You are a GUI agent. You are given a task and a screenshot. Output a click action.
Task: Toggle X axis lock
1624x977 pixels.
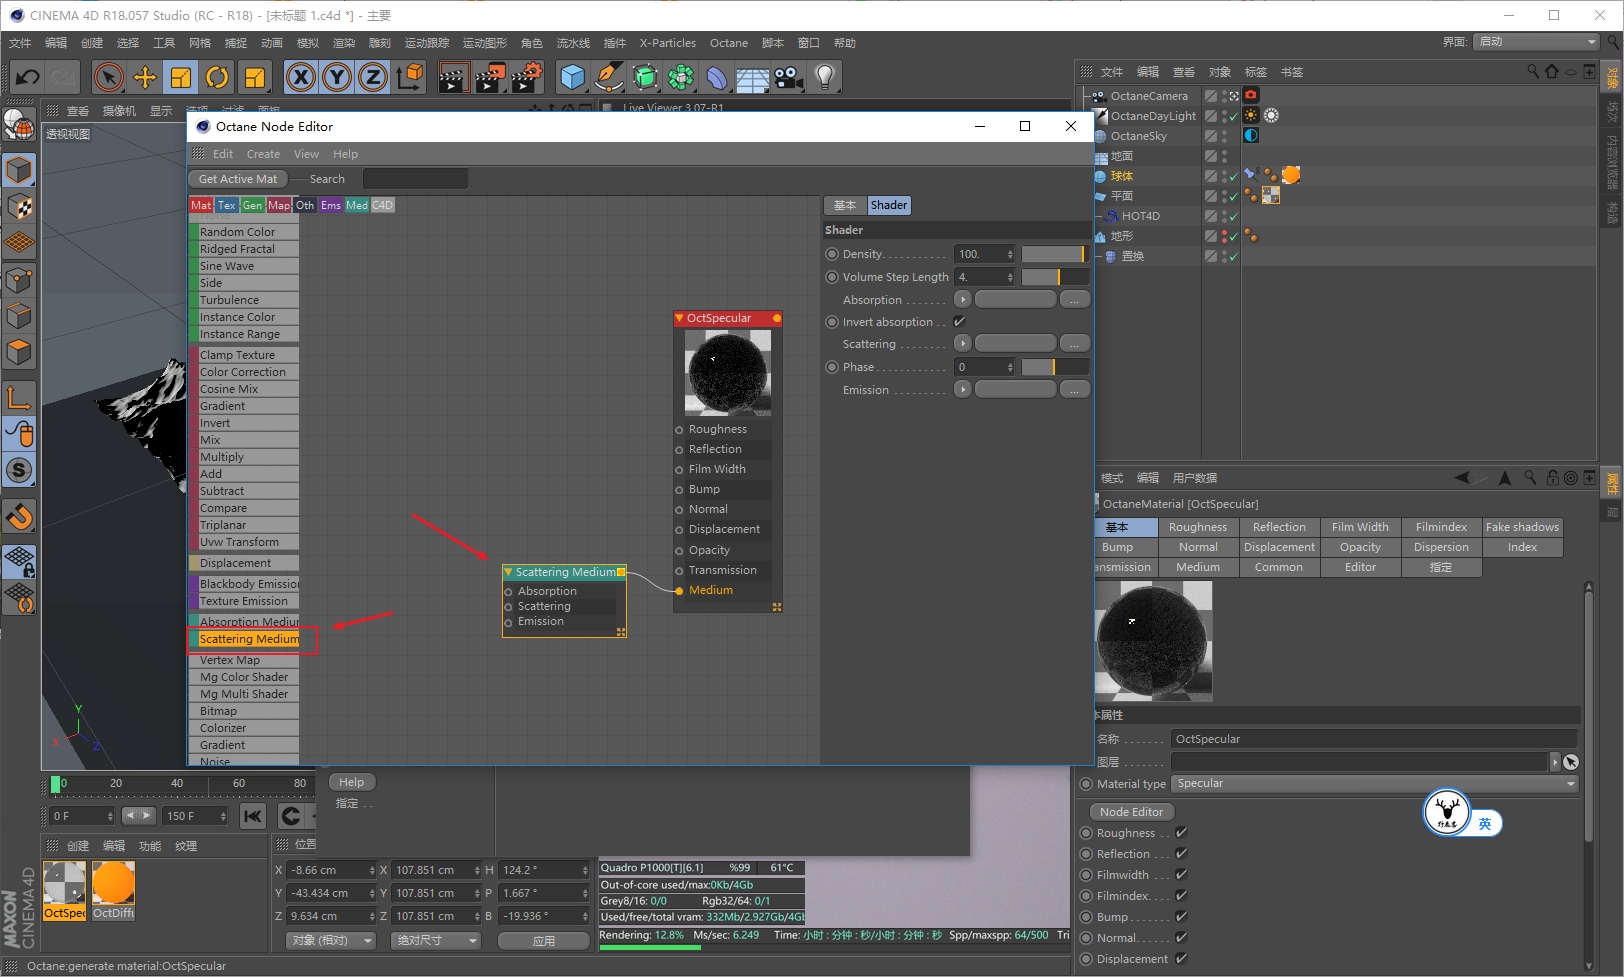click(x=300, y=77)
